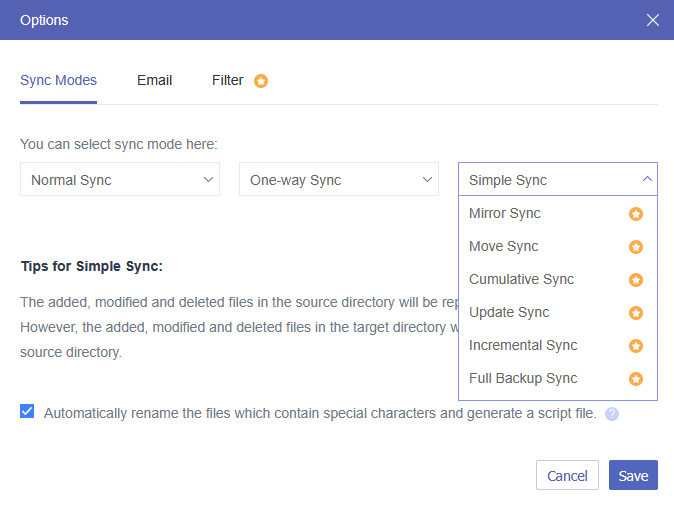
Task: Pick Incremental Sync option
Action: (x=523, y=346)
